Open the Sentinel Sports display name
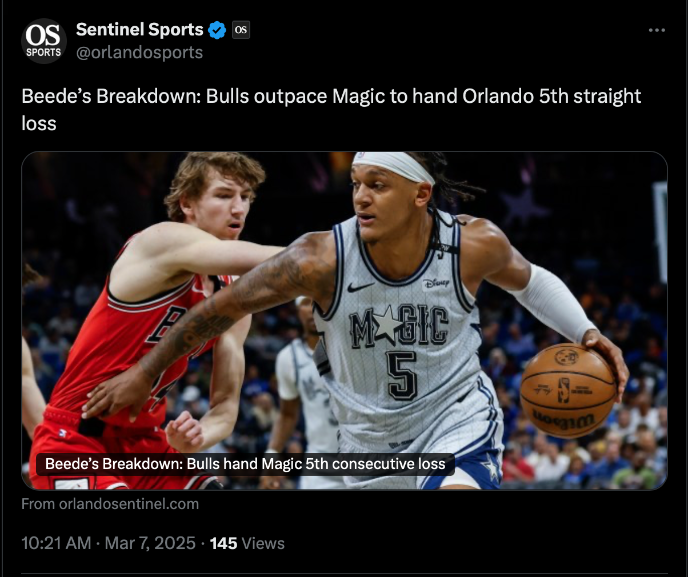The height and width of the screenshot is (577, 688). (x=140, y=29)
